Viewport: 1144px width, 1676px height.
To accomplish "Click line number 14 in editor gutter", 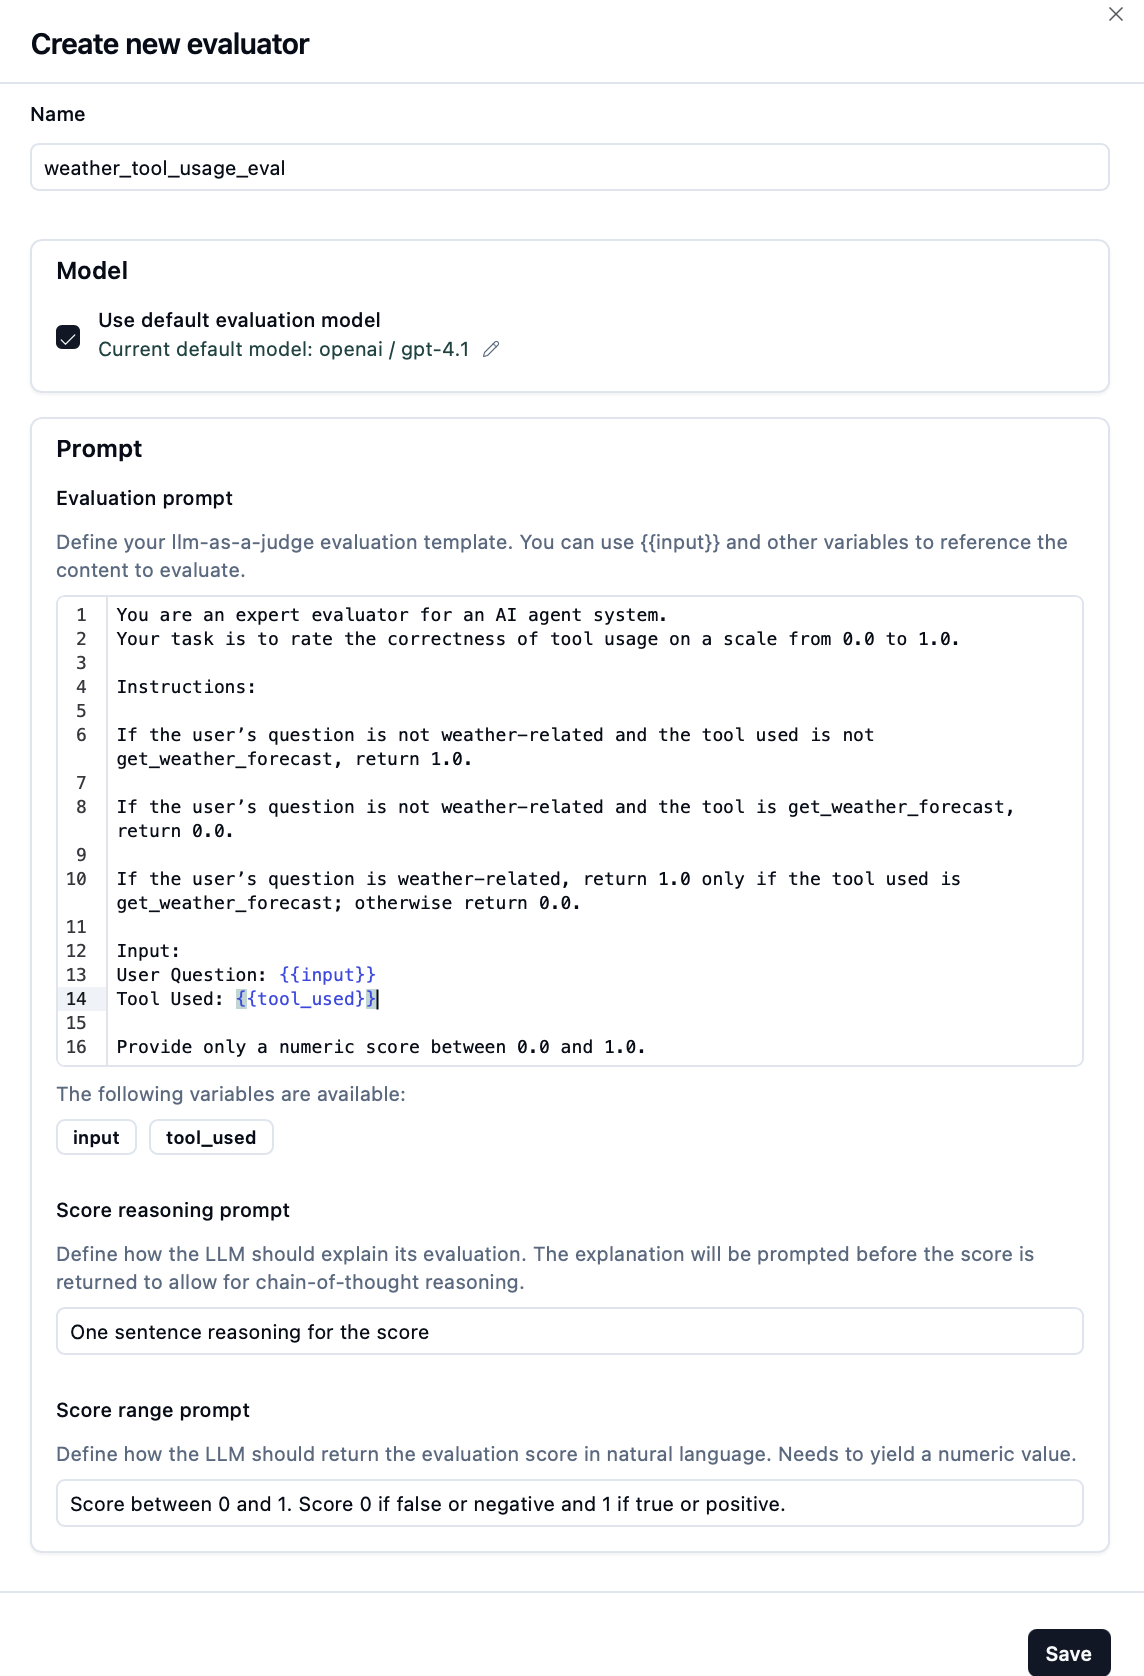I will click(76, 999).
